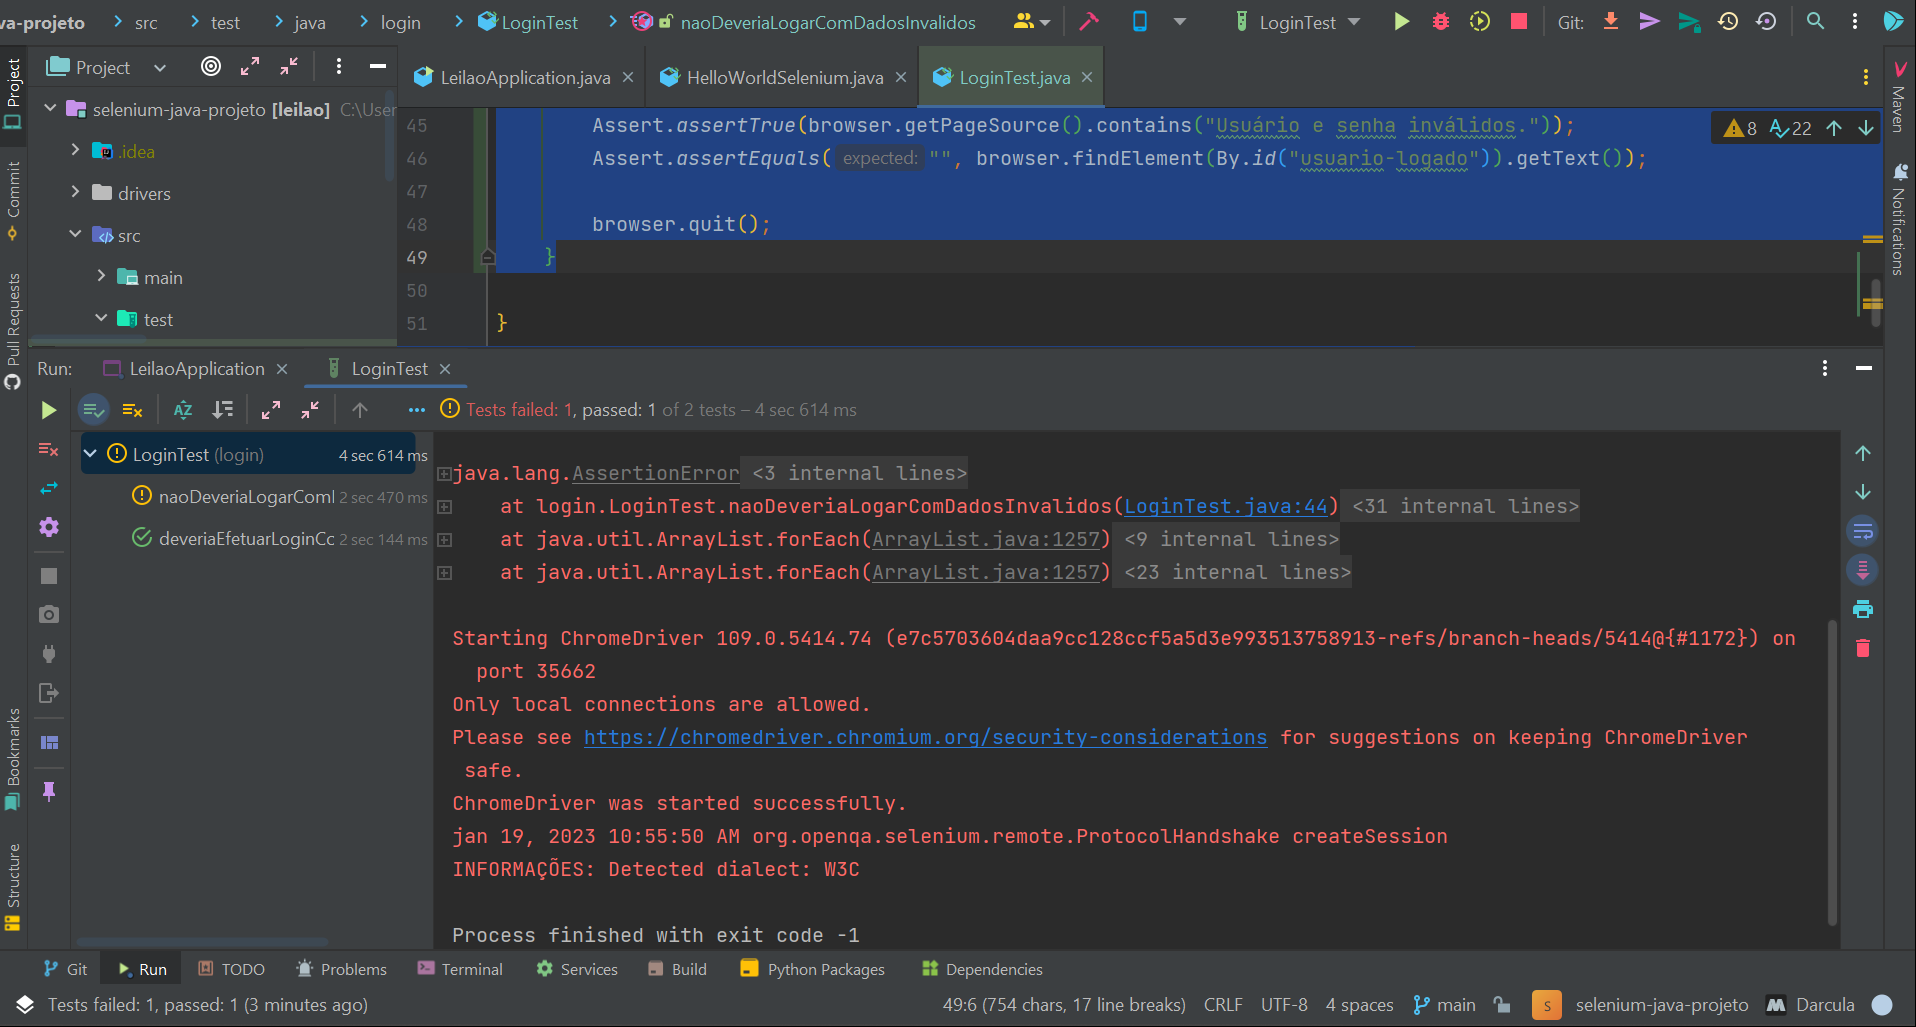Open the chromedriver security-considerations link
Image resolution: width=1916 pixels, height=1027 pixels.
pos(925,738)
